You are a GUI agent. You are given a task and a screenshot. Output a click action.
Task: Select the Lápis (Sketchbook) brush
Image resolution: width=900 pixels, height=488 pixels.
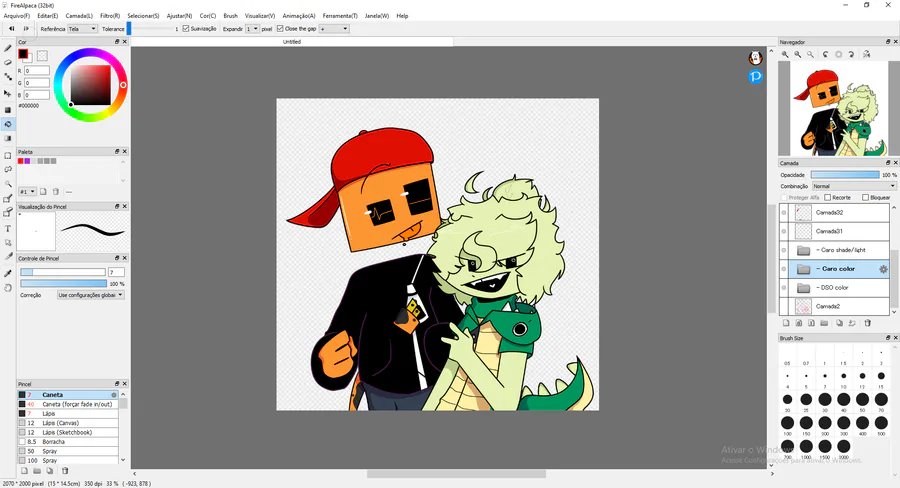click(68, 432)
